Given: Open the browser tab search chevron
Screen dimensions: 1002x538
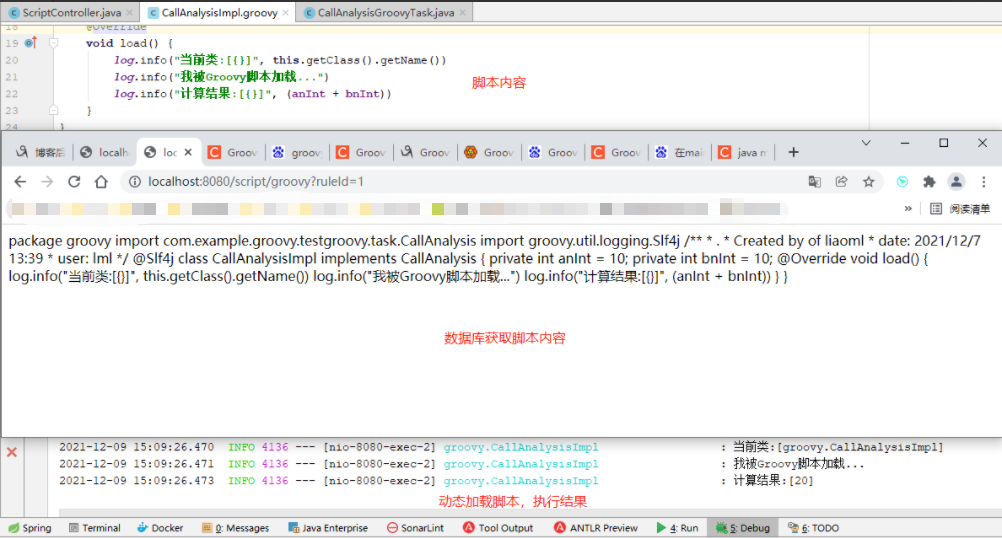Looking at the screenshot, I should tap(866, 143).
